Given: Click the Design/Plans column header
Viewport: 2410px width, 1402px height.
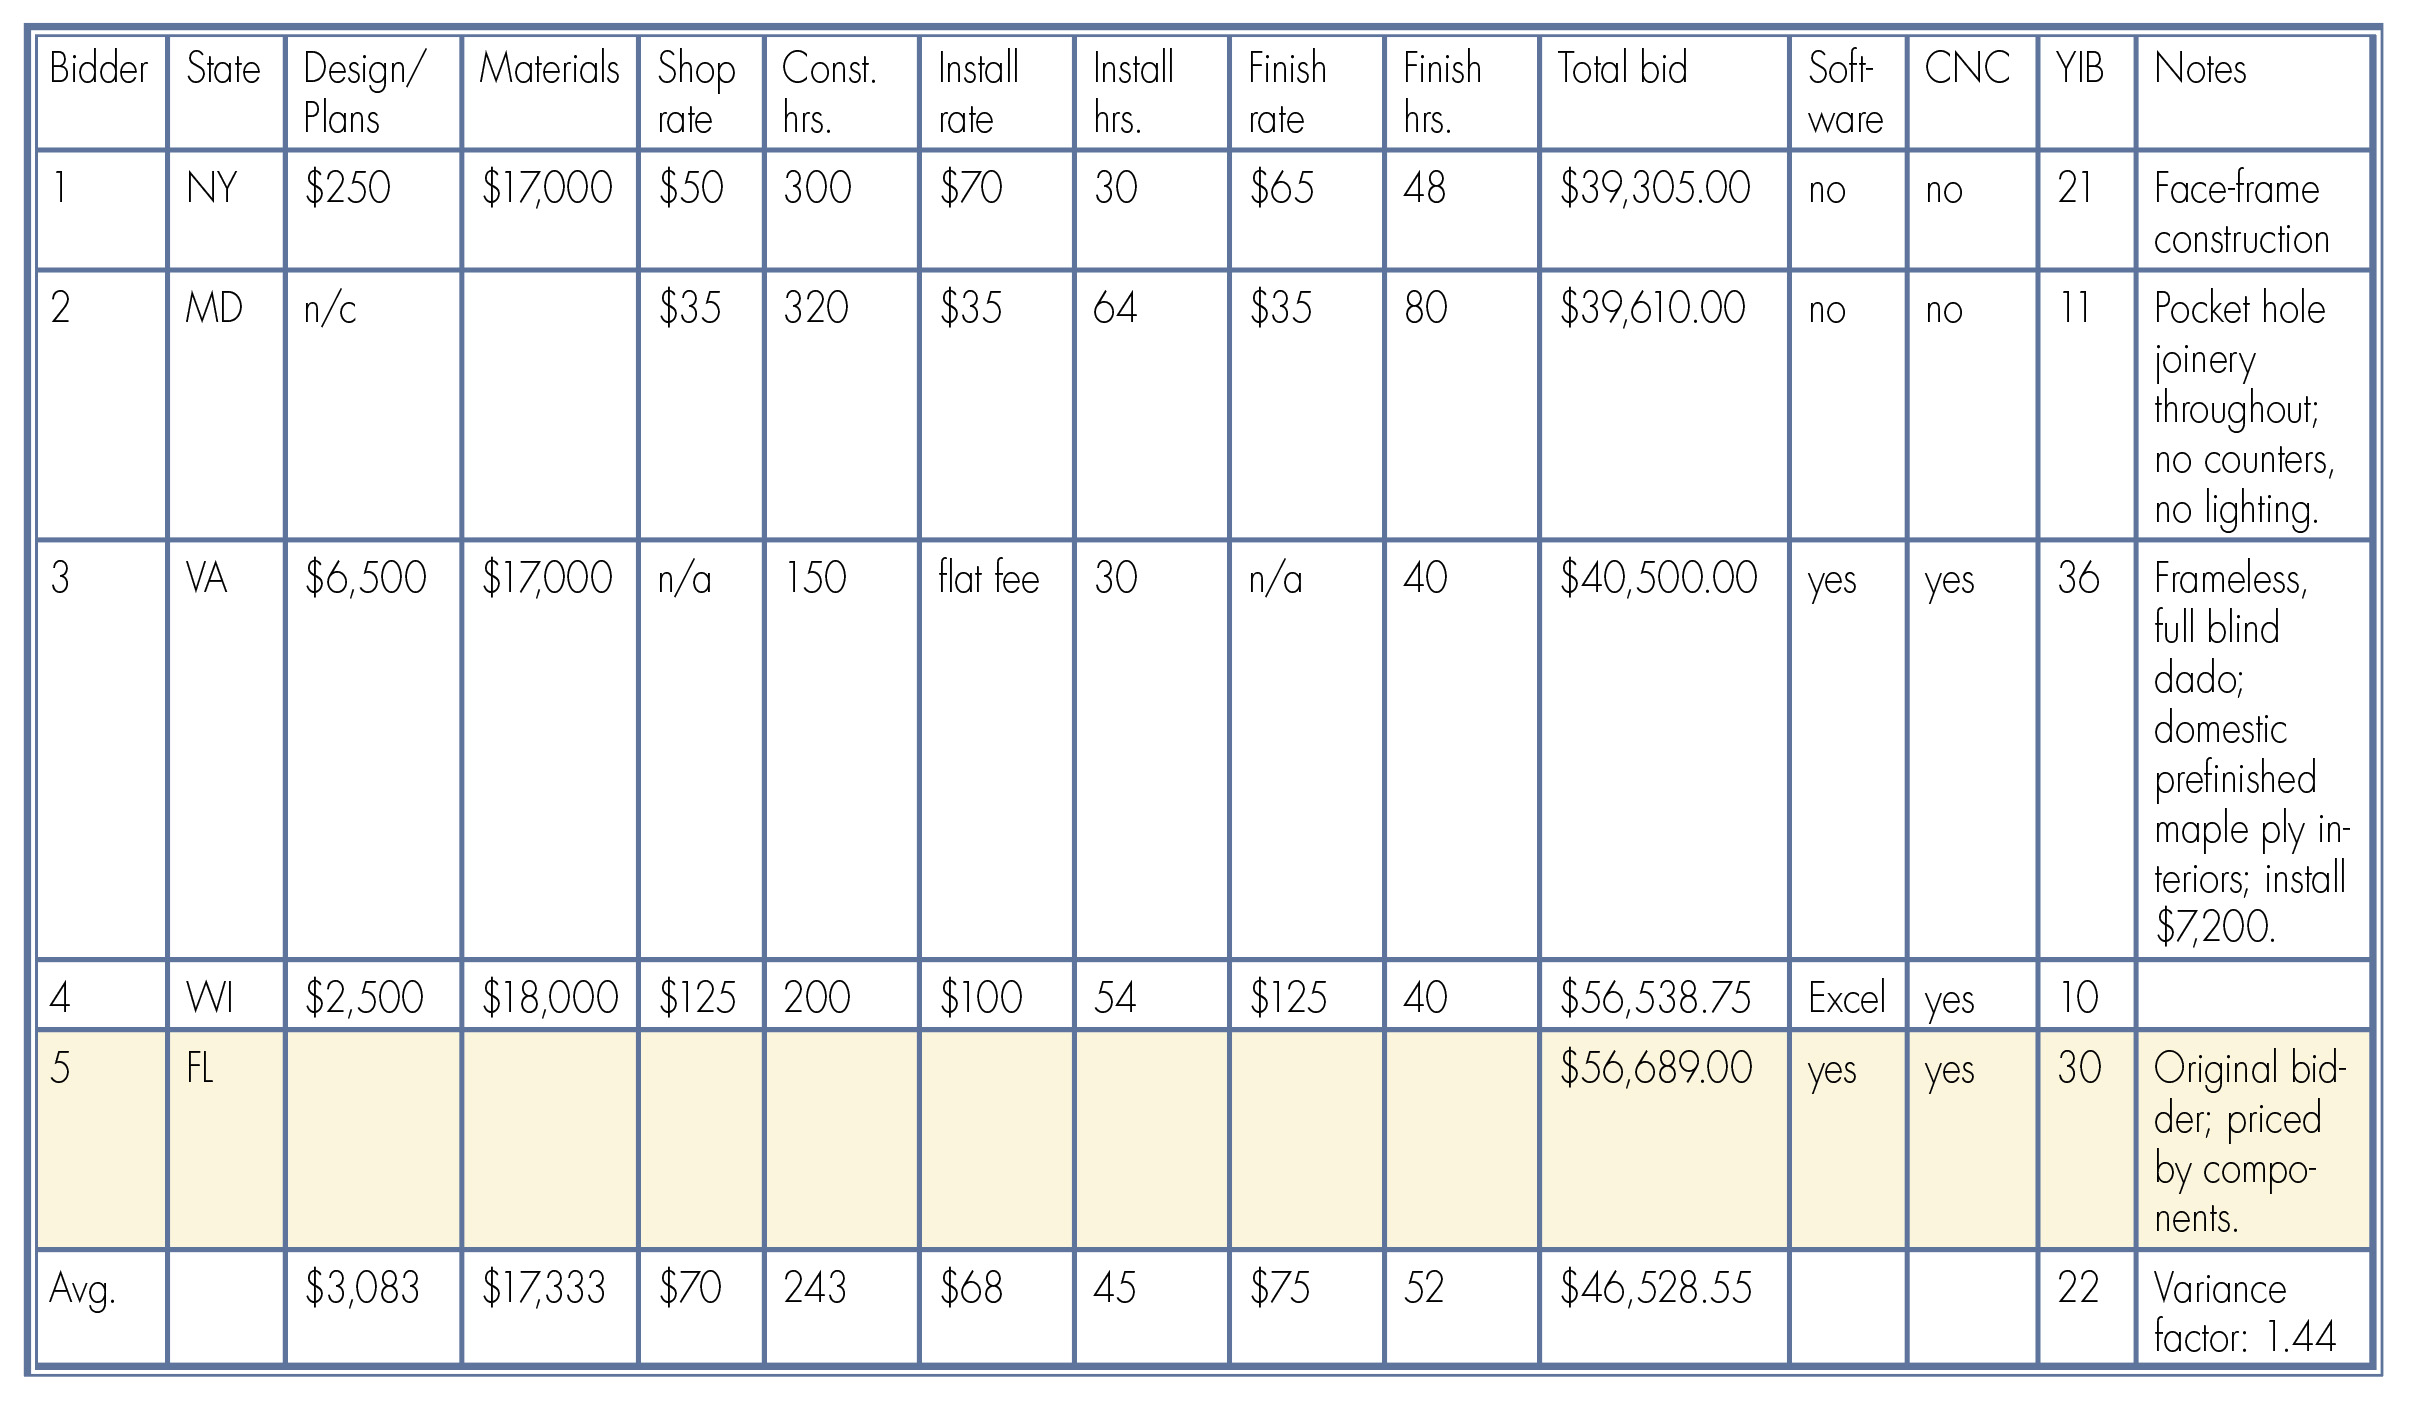Looking at the screenshot, I should (373, 93).
